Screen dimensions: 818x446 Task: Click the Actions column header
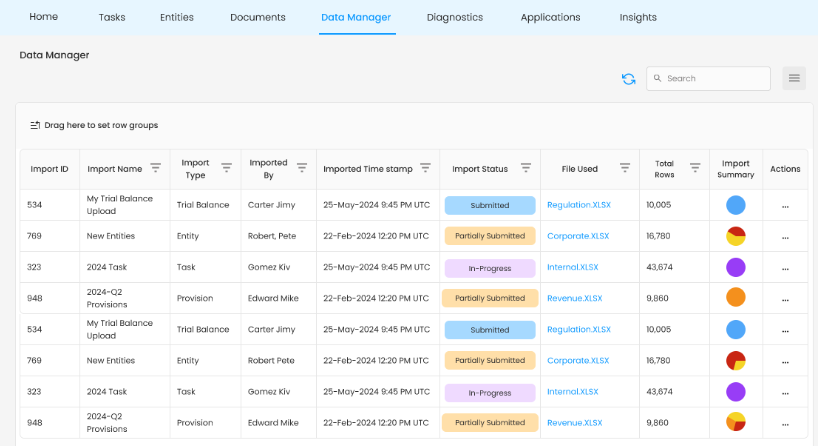click(x=785, y=169)
